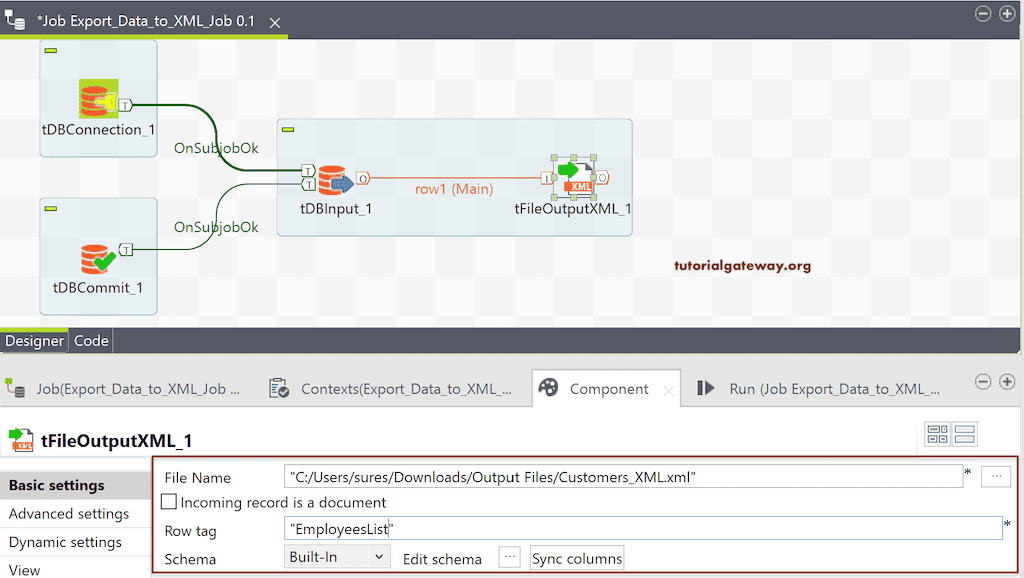Screen dimensions: 1024x578
Task: Click the Contexts tab clipboard icon
Action: [x=274, y=388]
